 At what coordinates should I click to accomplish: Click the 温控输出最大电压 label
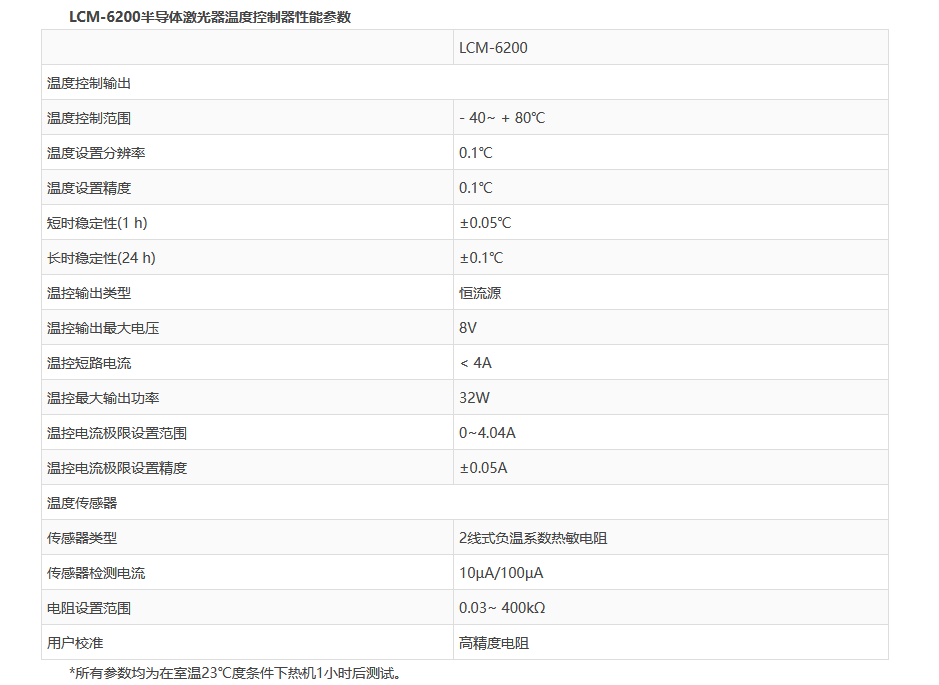click(103, 328)
